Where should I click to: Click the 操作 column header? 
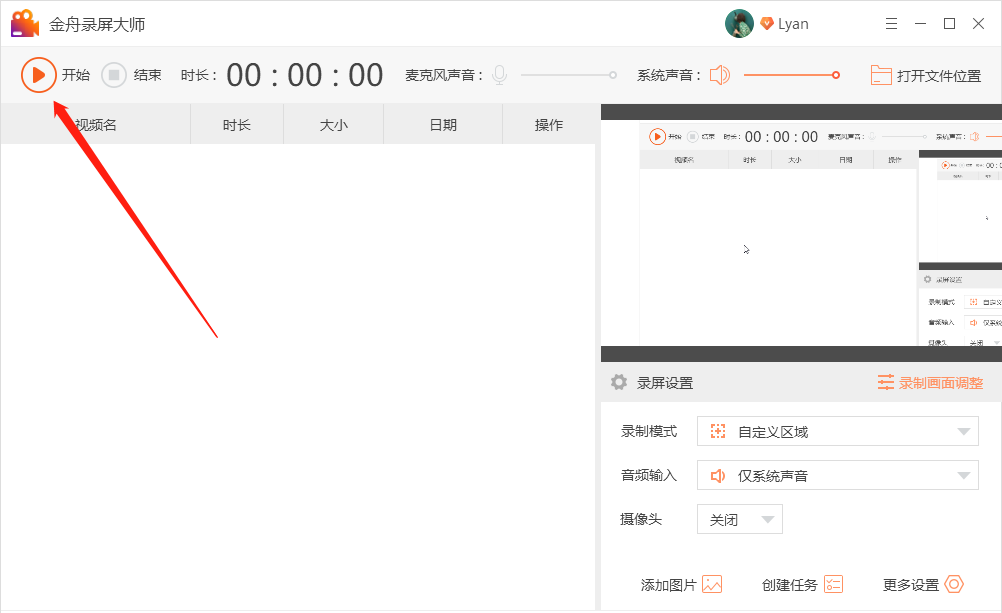coord(549,125)
